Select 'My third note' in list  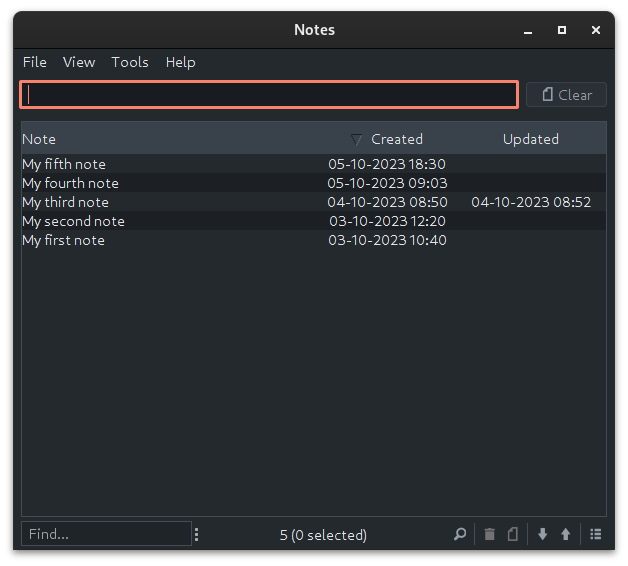[65, 202]
